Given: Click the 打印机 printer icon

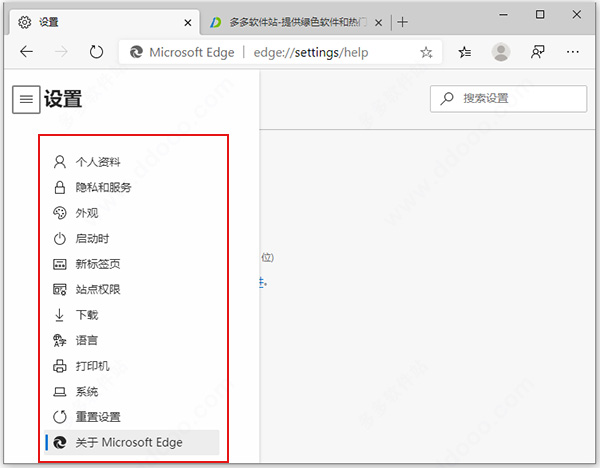Looking at the screenshot, I should pyautogui.click(x=59, y=366).
